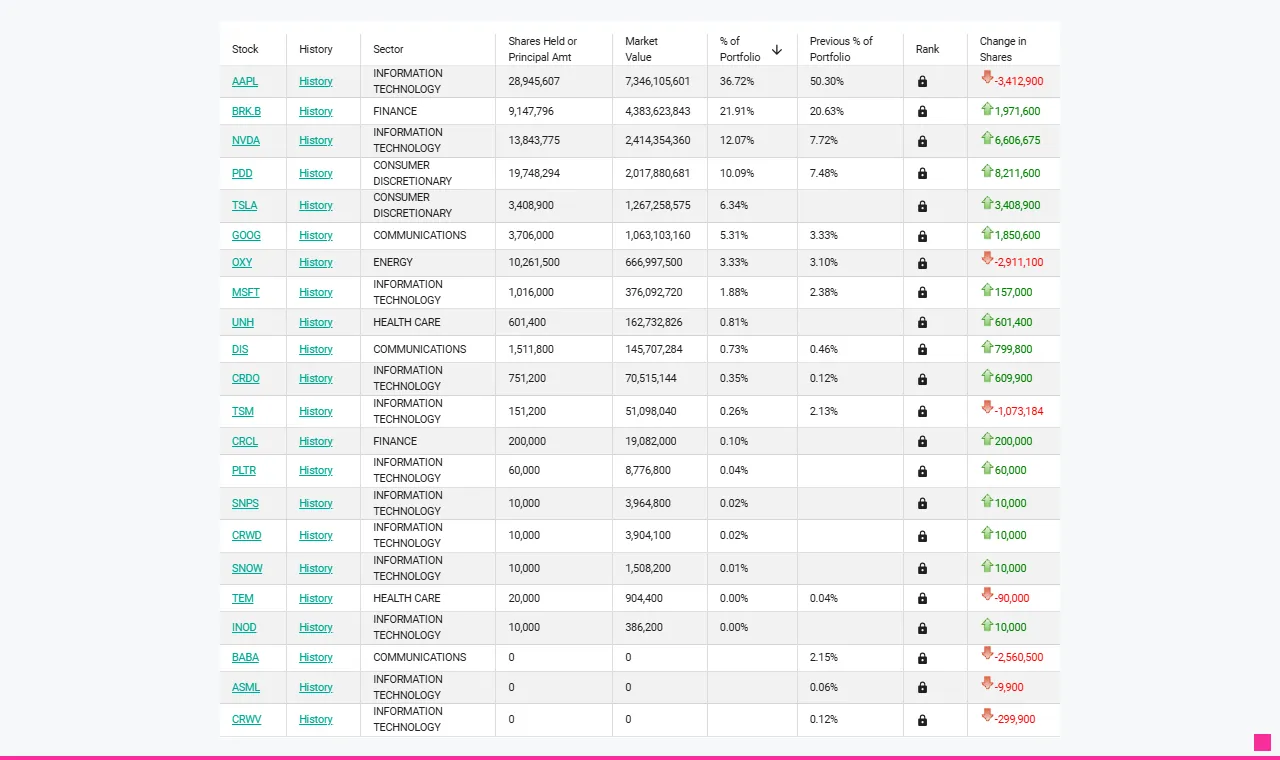Open the SNOW stock link
This screenshot has height=760, width=1280.
247,569
